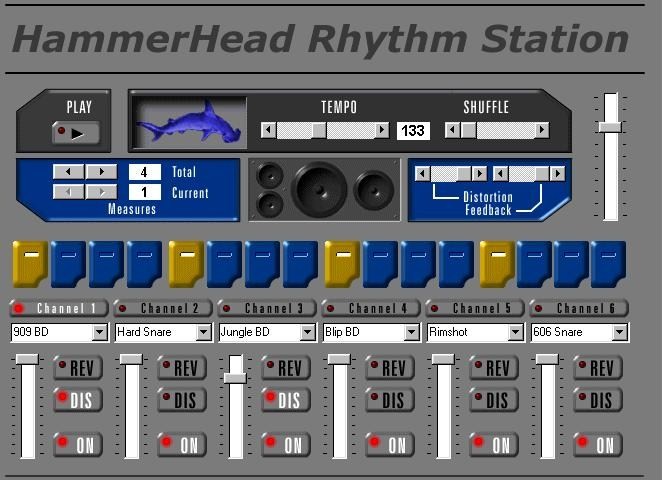Viewport: 662px width, 480px height.
Task: Click the Total measures field showing 4
Action: click(x=144, y=172)
